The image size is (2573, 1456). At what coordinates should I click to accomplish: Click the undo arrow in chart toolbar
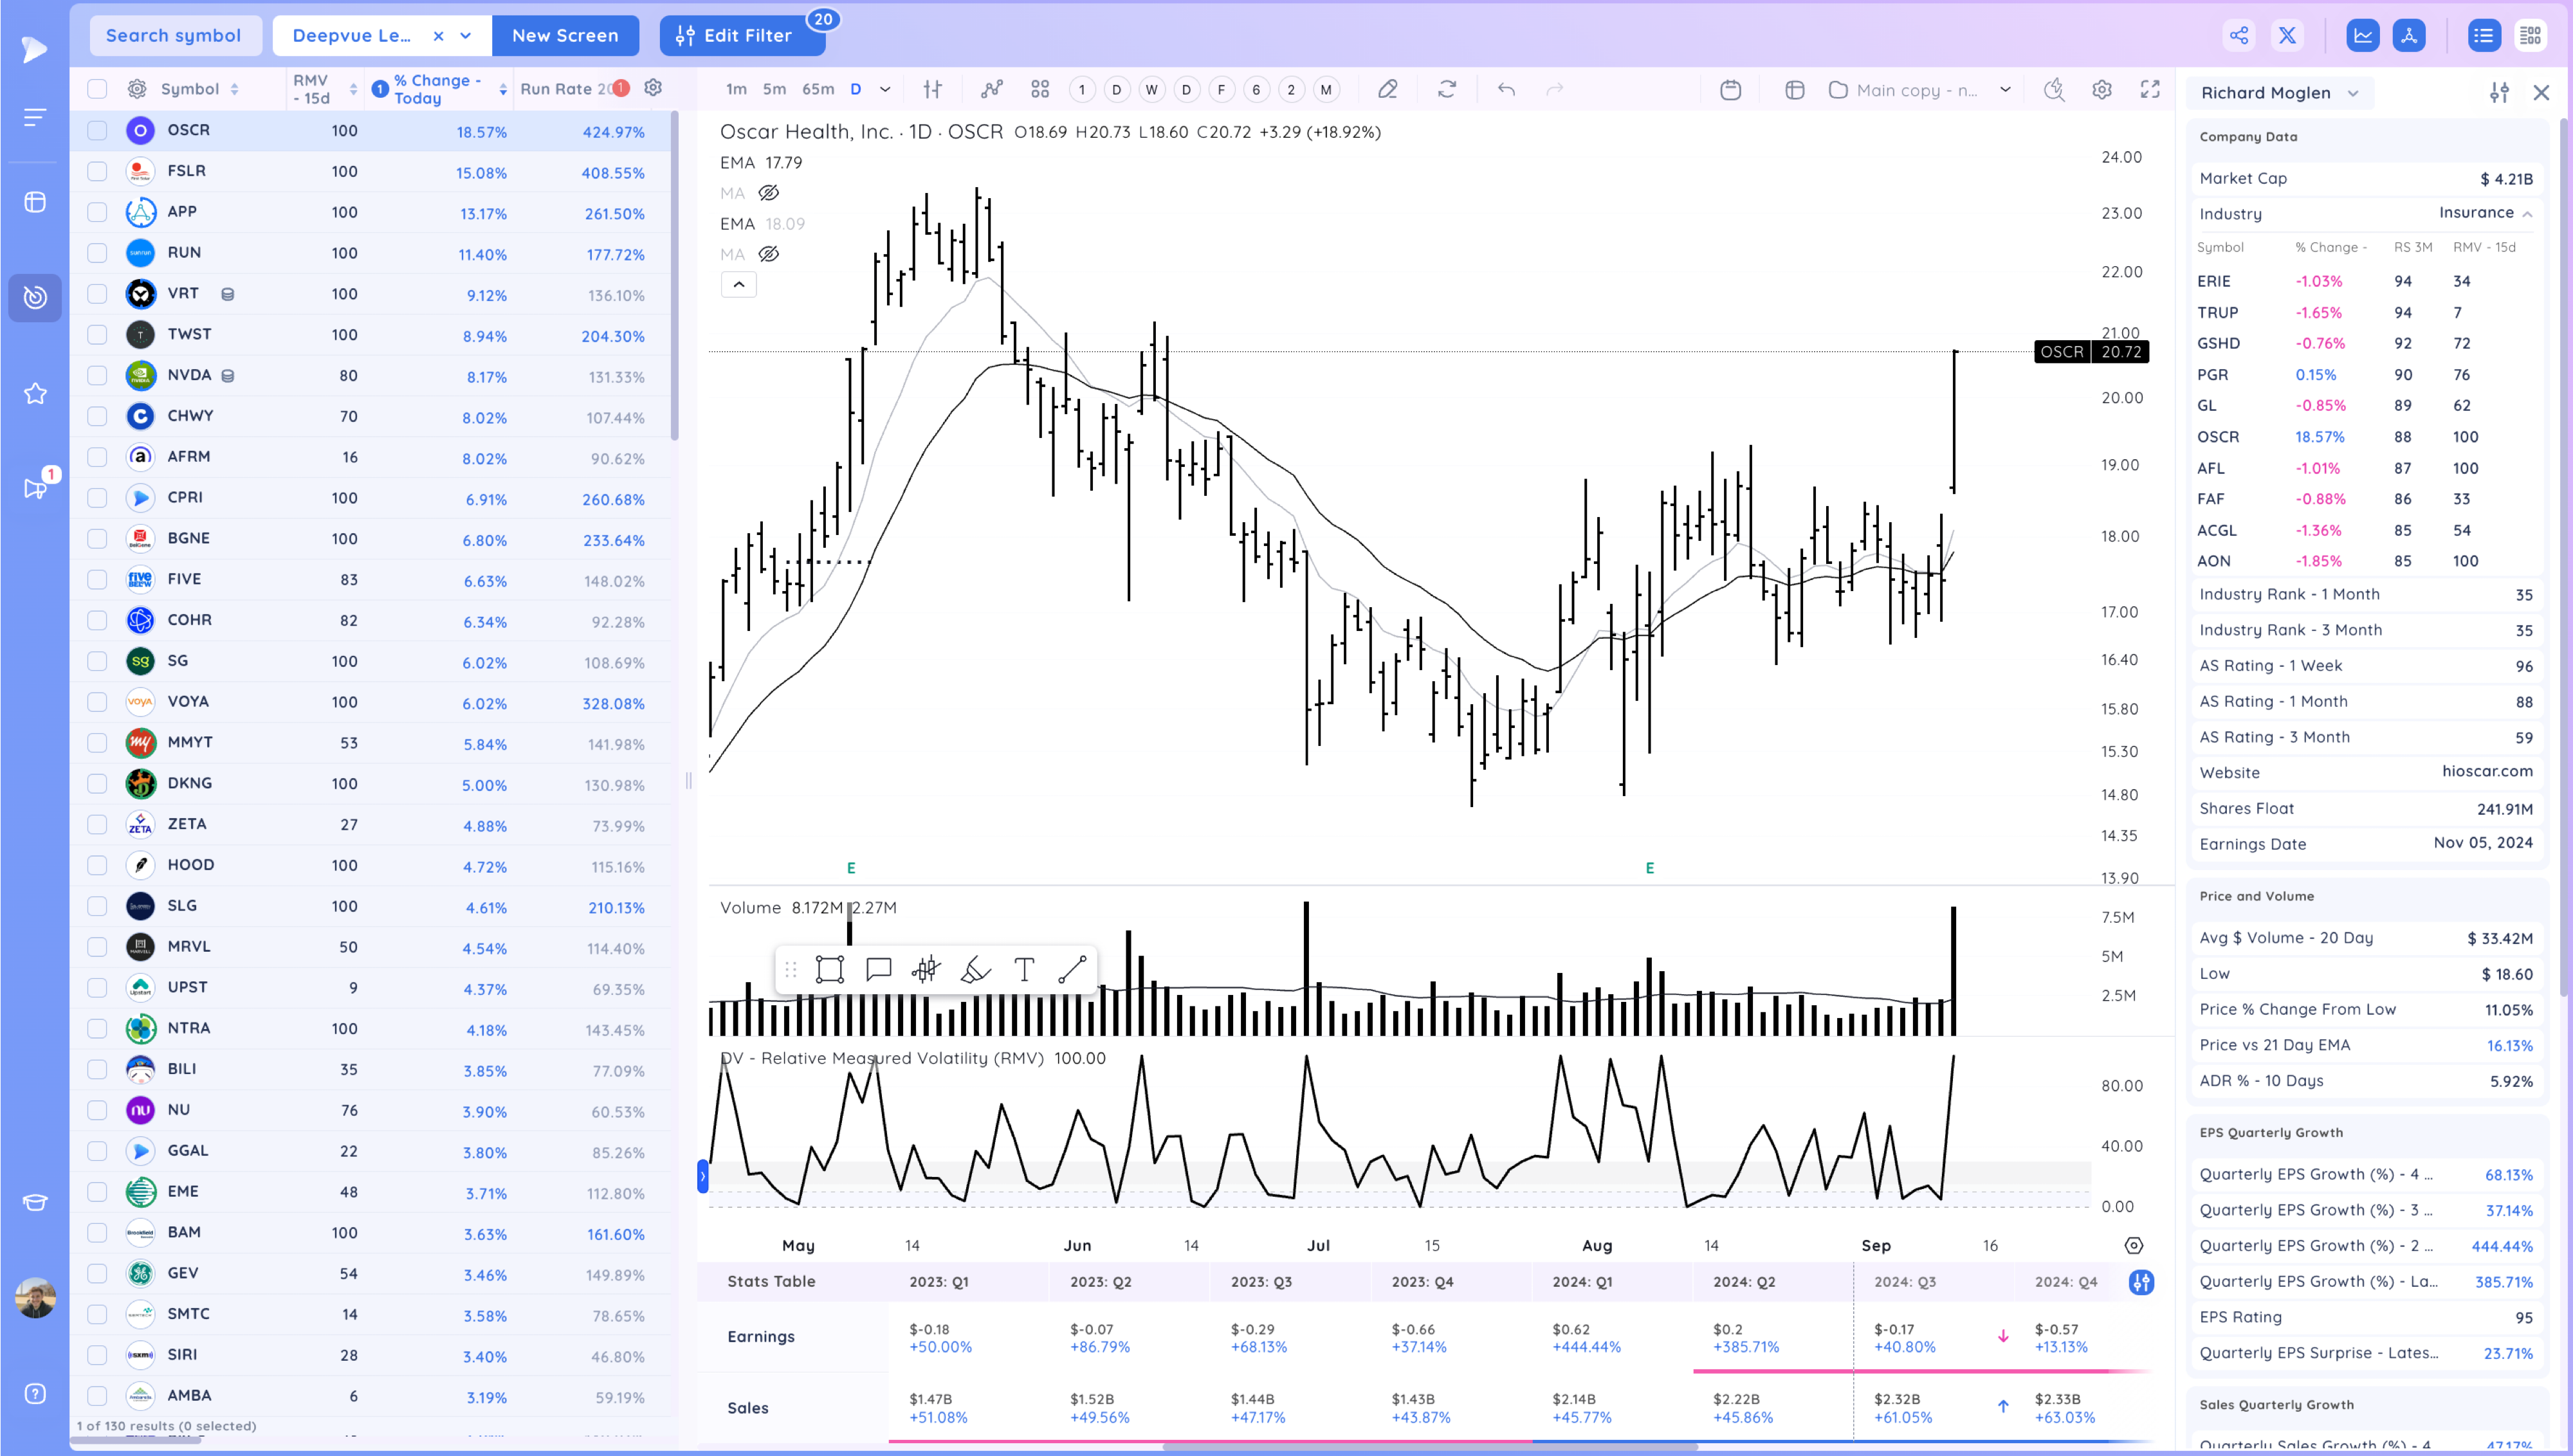coord(1506,90)
